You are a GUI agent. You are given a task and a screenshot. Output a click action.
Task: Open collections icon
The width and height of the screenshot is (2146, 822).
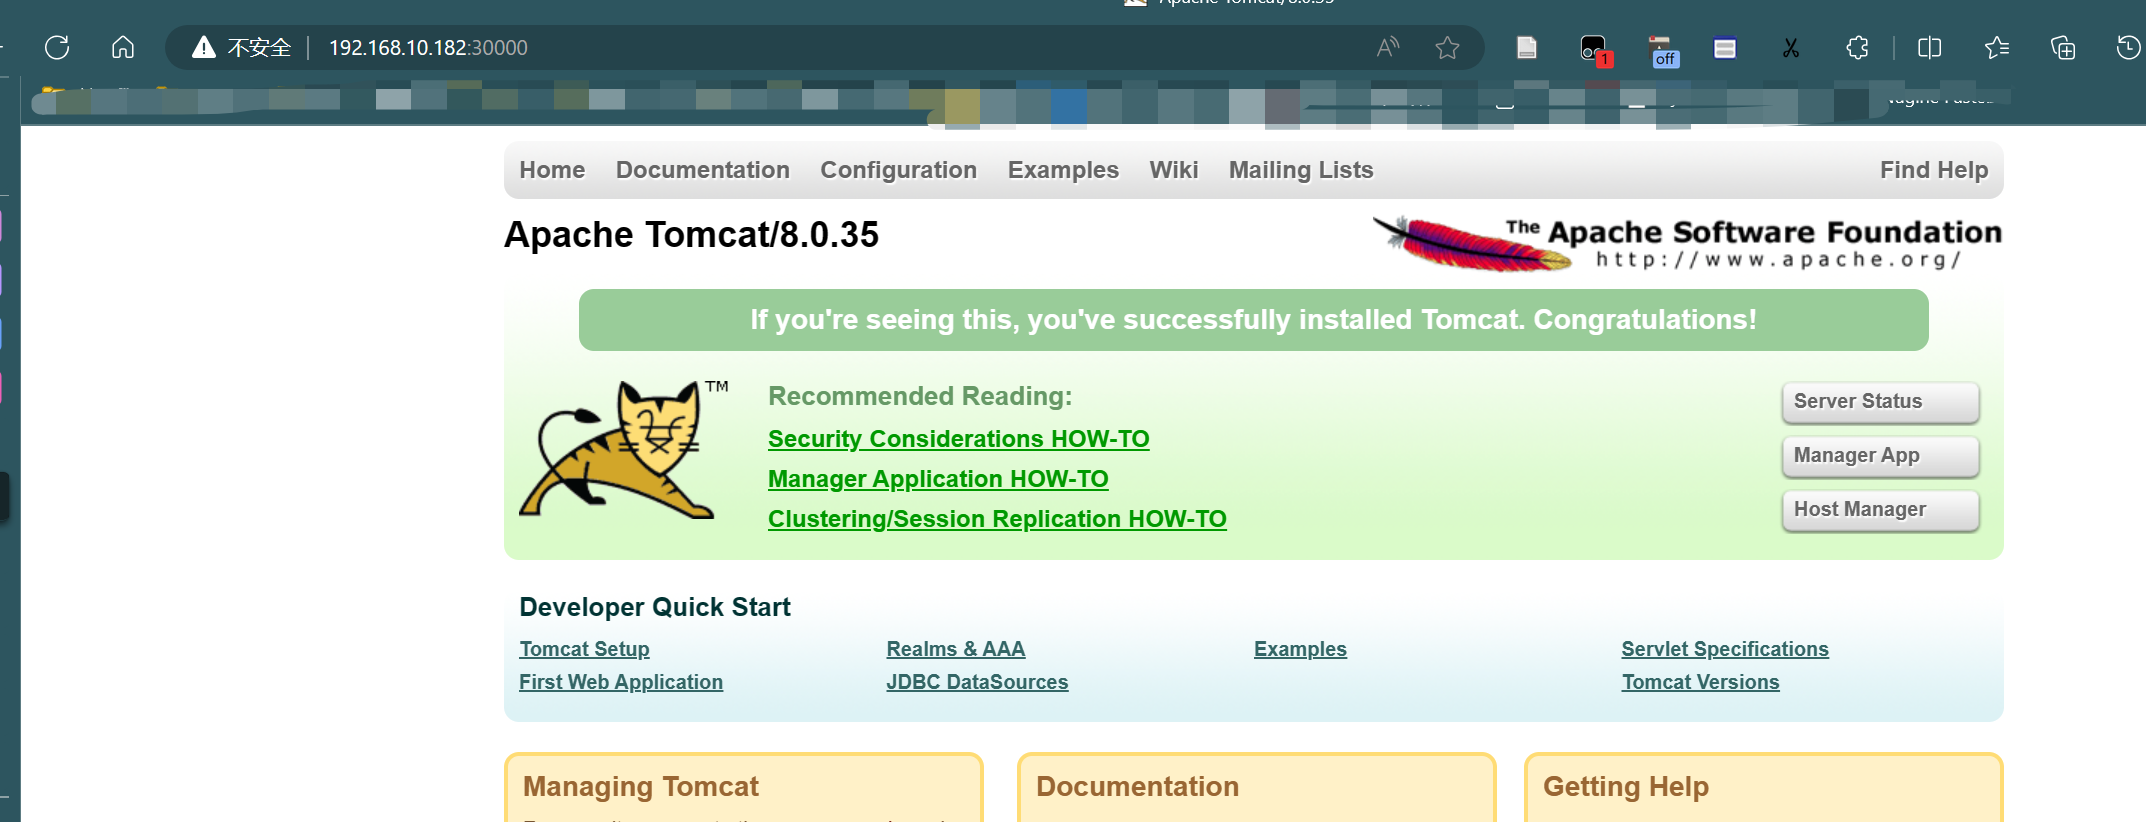[2063, 47]
